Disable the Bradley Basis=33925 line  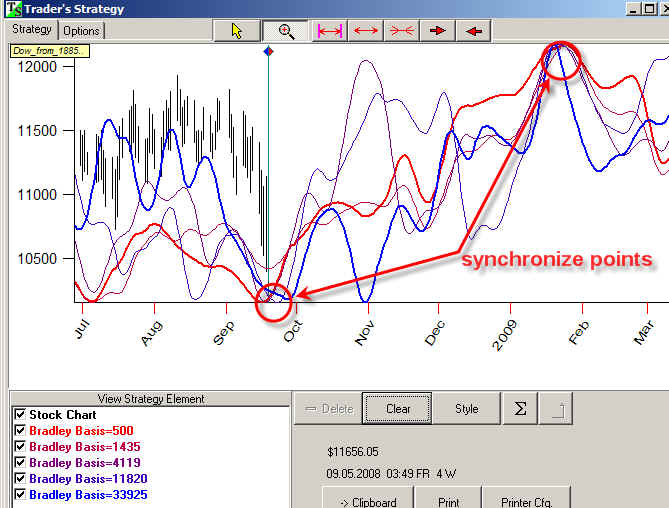[x=19, y=494]
